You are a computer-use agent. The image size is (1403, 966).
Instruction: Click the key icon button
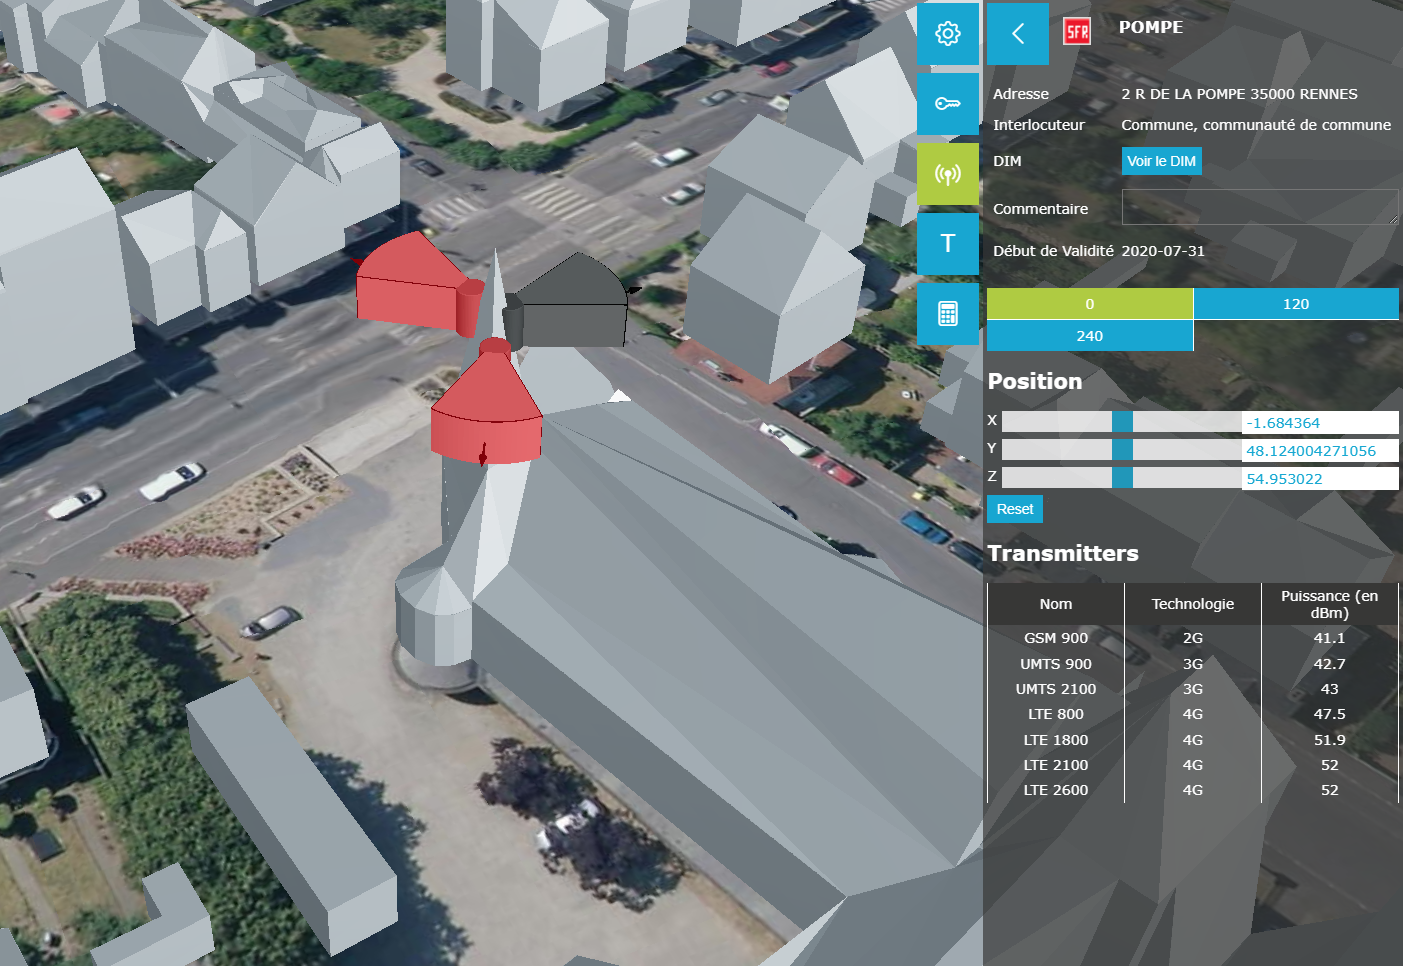(947, 104)
